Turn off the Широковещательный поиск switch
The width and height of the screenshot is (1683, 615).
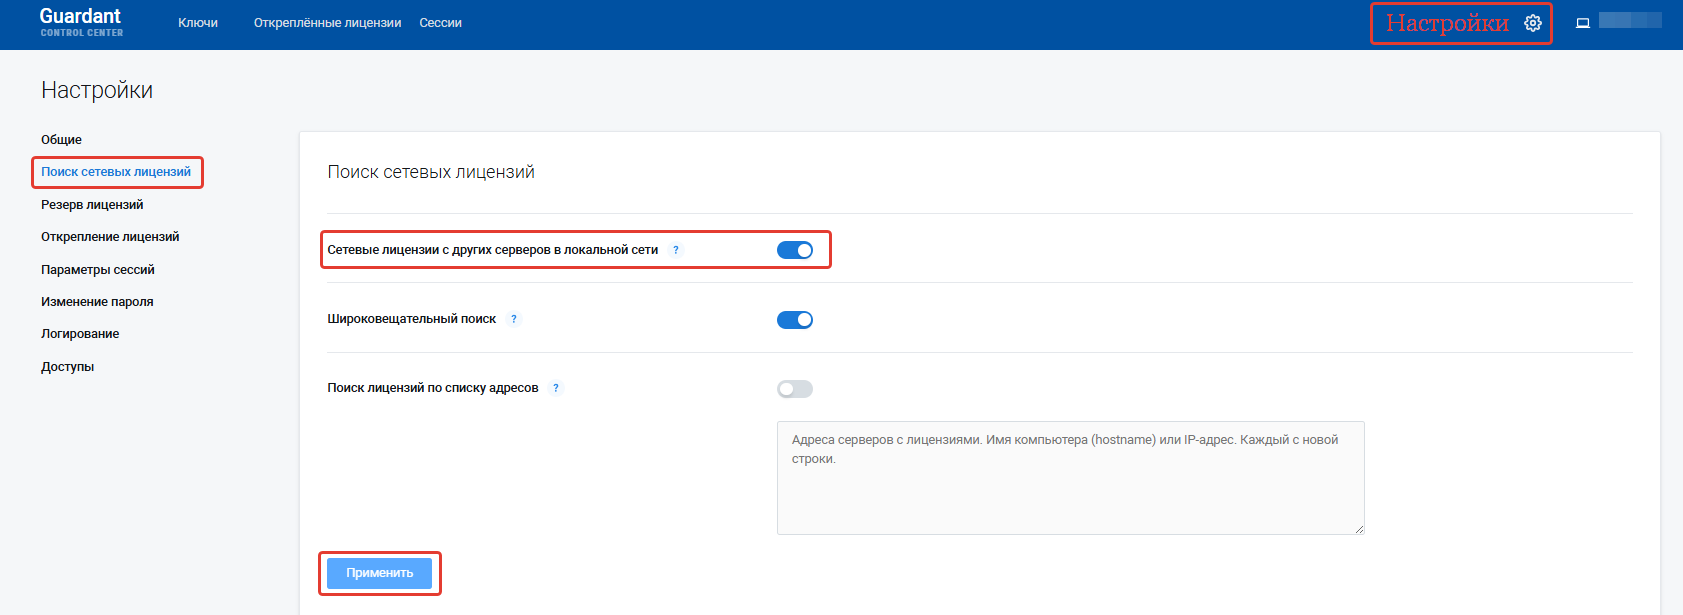click(x=795, y=320)
